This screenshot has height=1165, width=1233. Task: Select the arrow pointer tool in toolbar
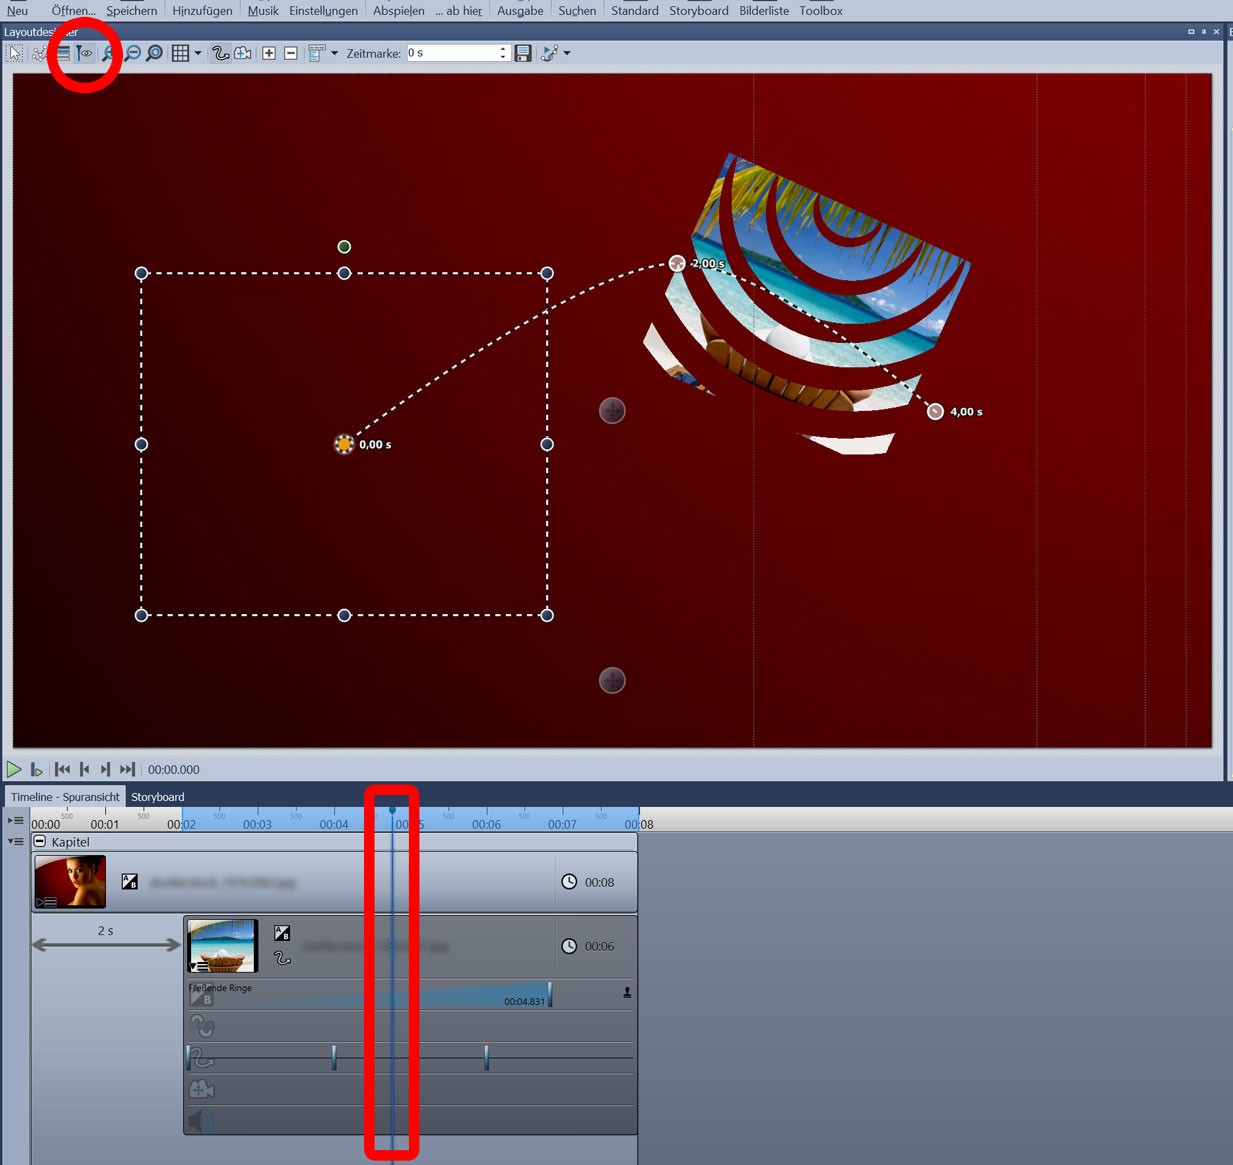coord(15,53)
